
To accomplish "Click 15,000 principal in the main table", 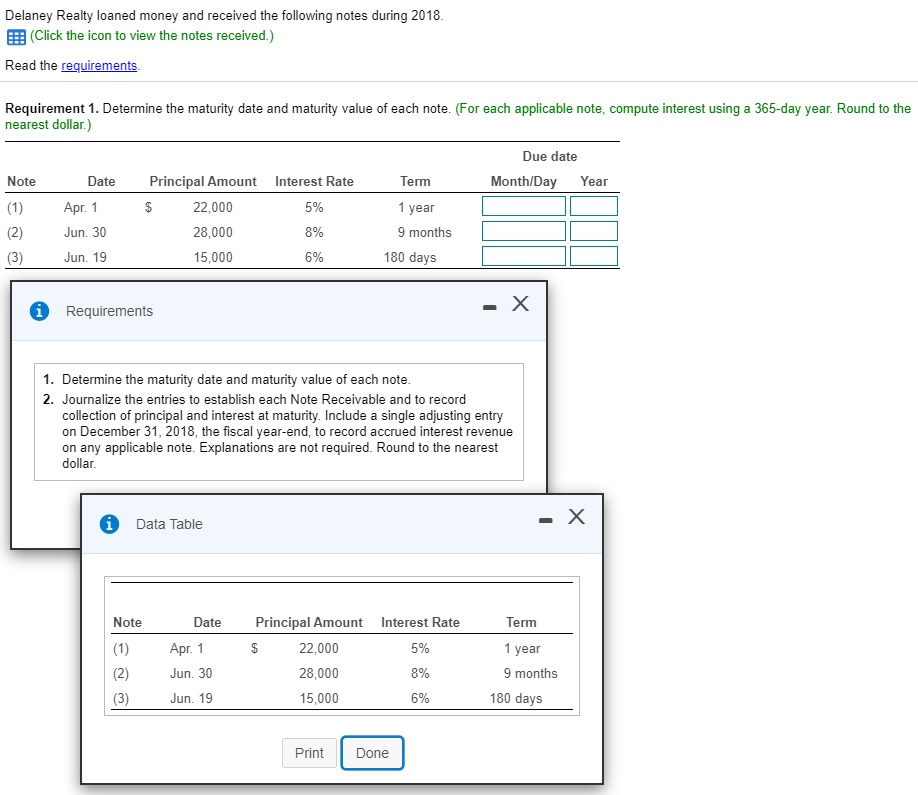I will coord(213,258).
